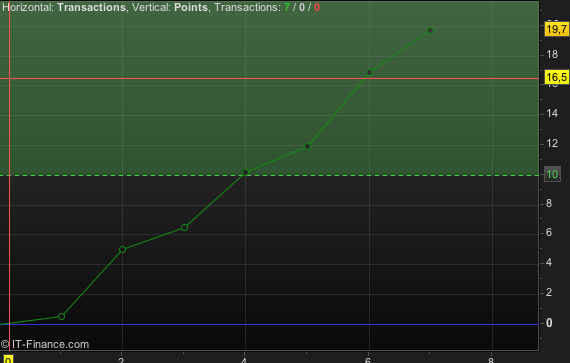
Task: Click the 8 label on vertical axis
Action: click(x=549, y=203)
